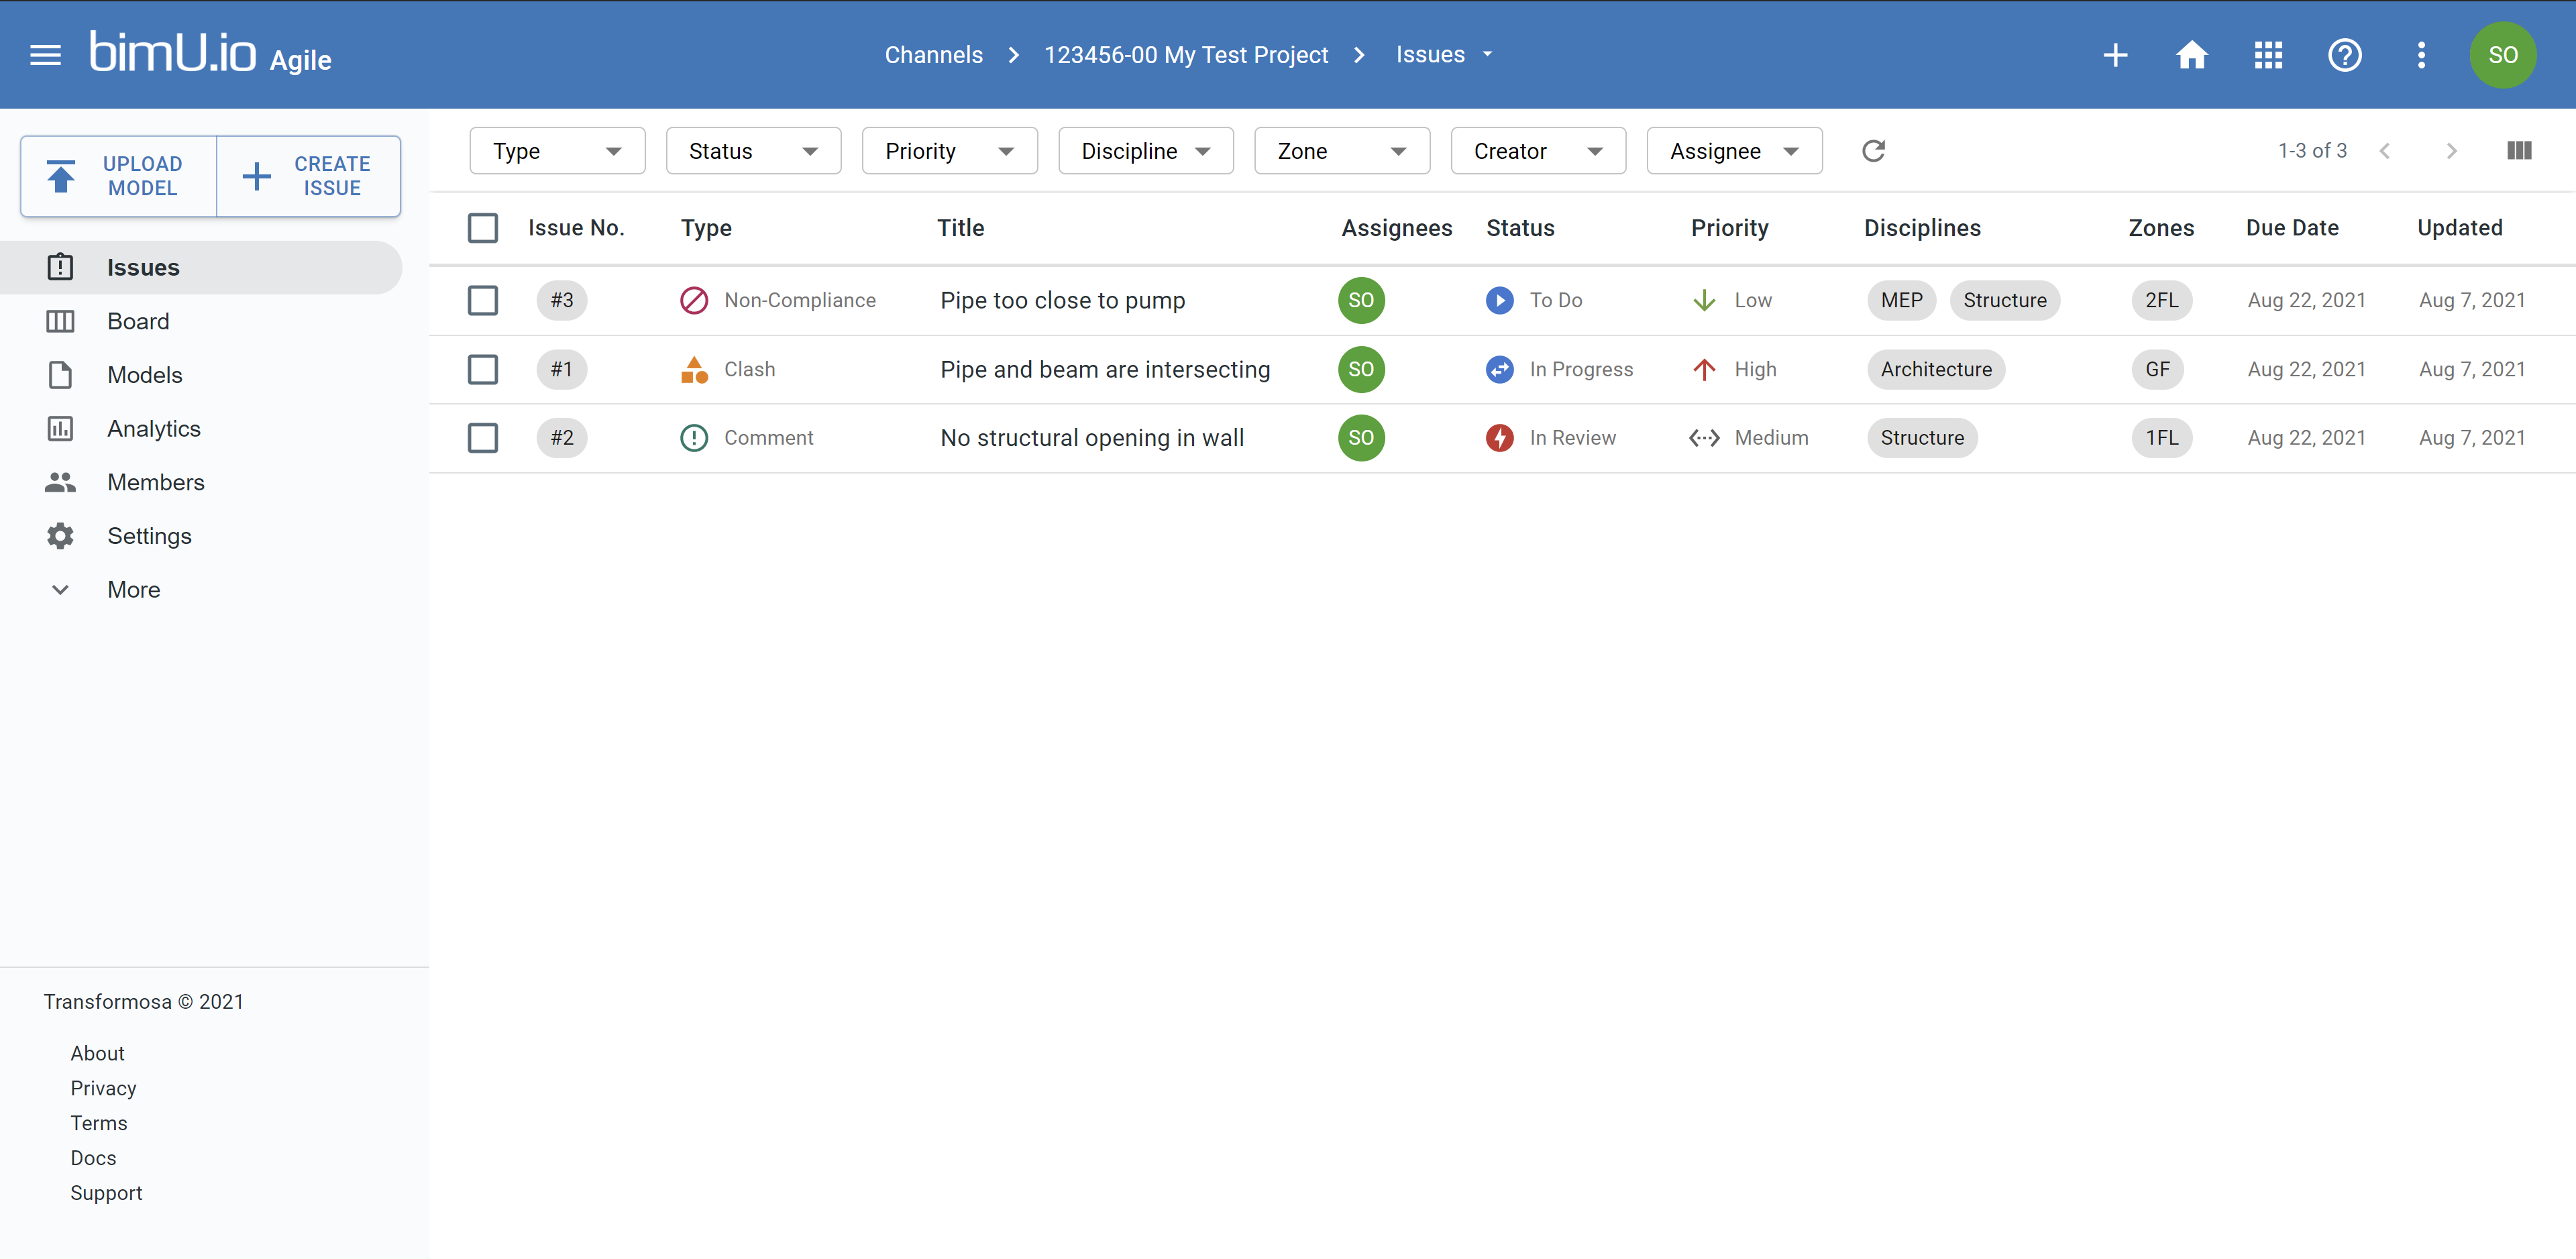This screenshot has width=2576, height=1259.
Task: Check the box for issue #3
Action: [483, 300]
